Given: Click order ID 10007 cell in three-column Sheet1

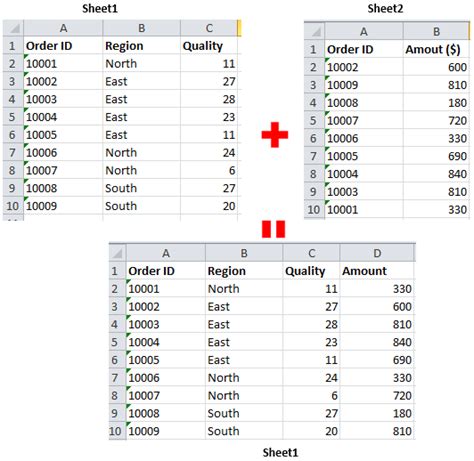Looking at the screenshot, I should tap(63, 170).
